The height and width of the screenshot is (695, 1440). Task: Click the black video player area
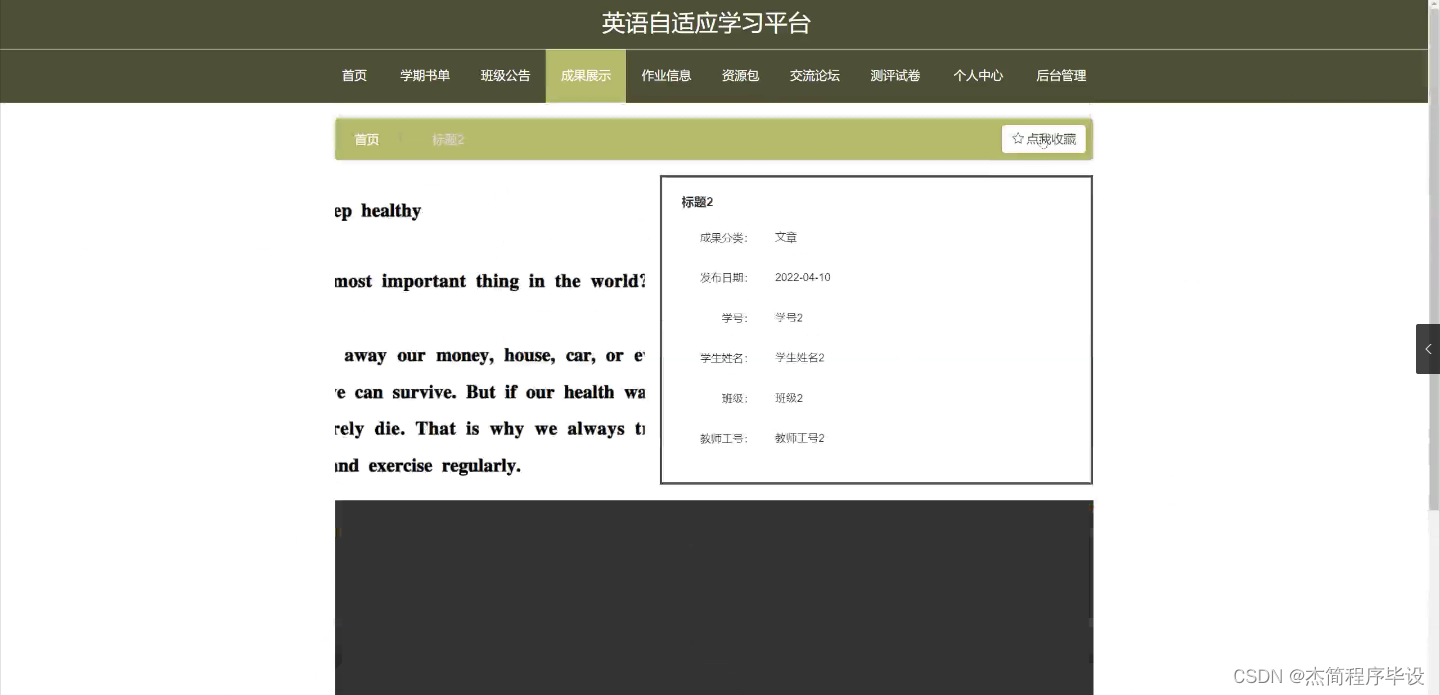coord(714,597)
